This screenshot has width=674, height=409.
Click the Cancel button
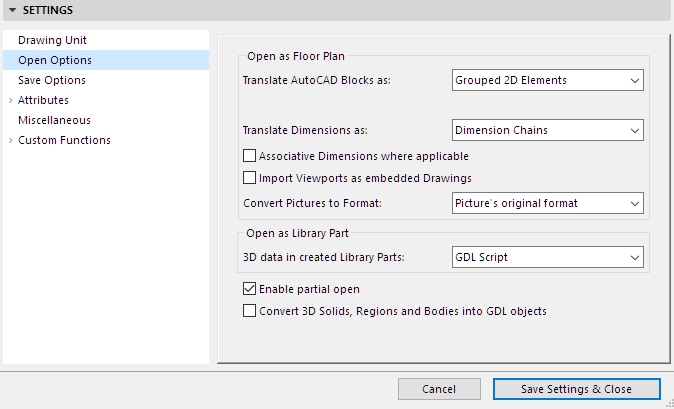point(439,389)
